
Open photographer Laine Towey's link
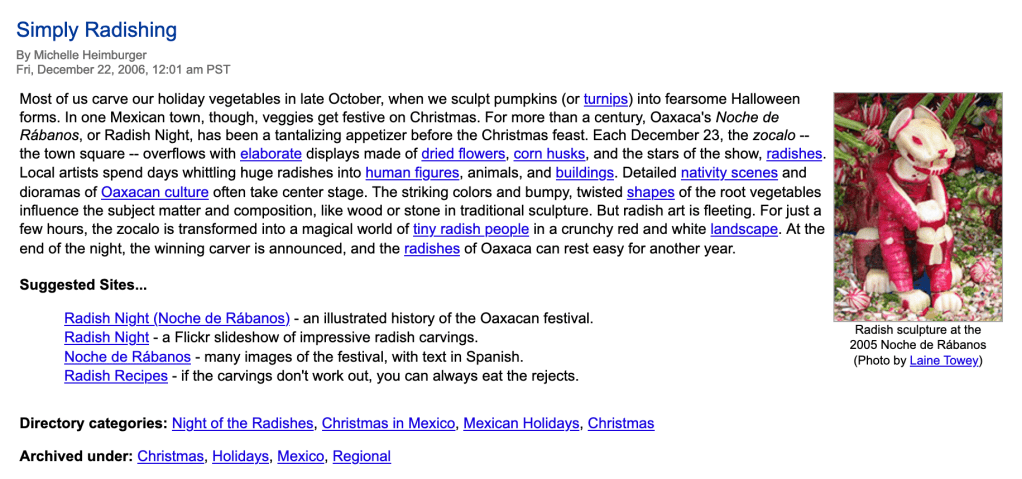click(x=944, y=361)
